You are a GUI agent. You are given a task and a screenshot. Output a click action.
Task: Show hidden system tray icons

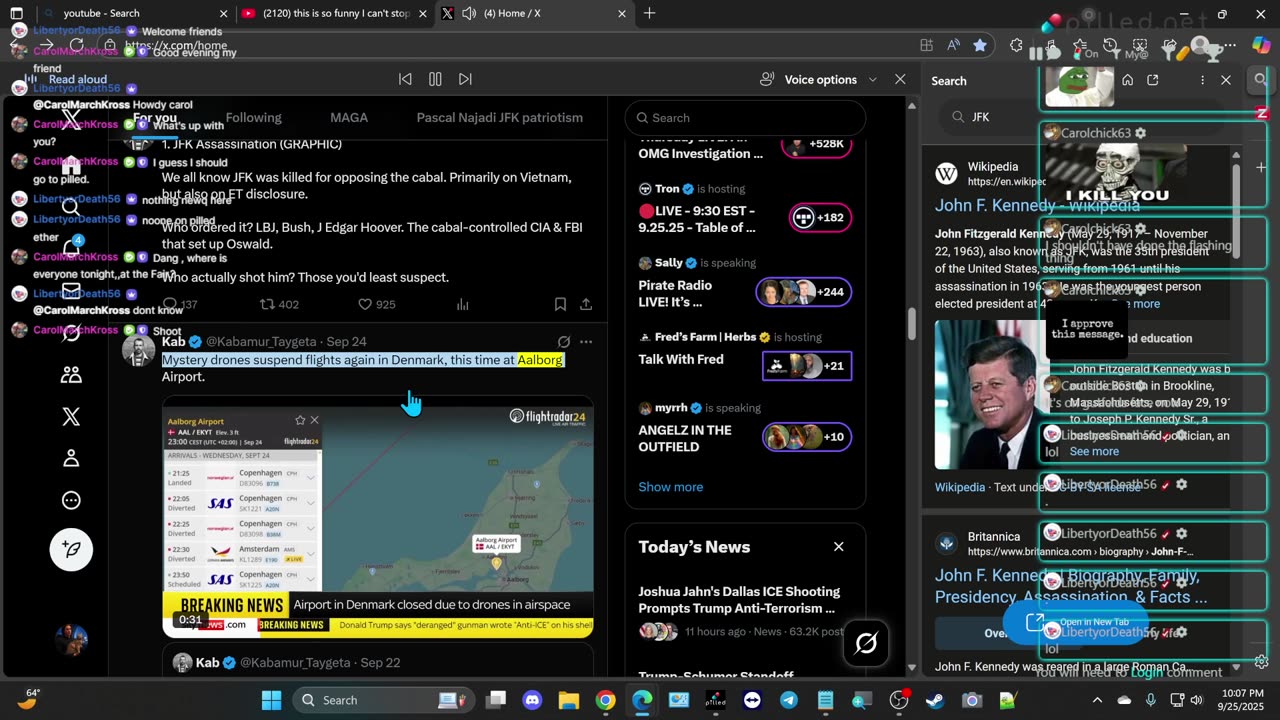[x=1097, y=700]
